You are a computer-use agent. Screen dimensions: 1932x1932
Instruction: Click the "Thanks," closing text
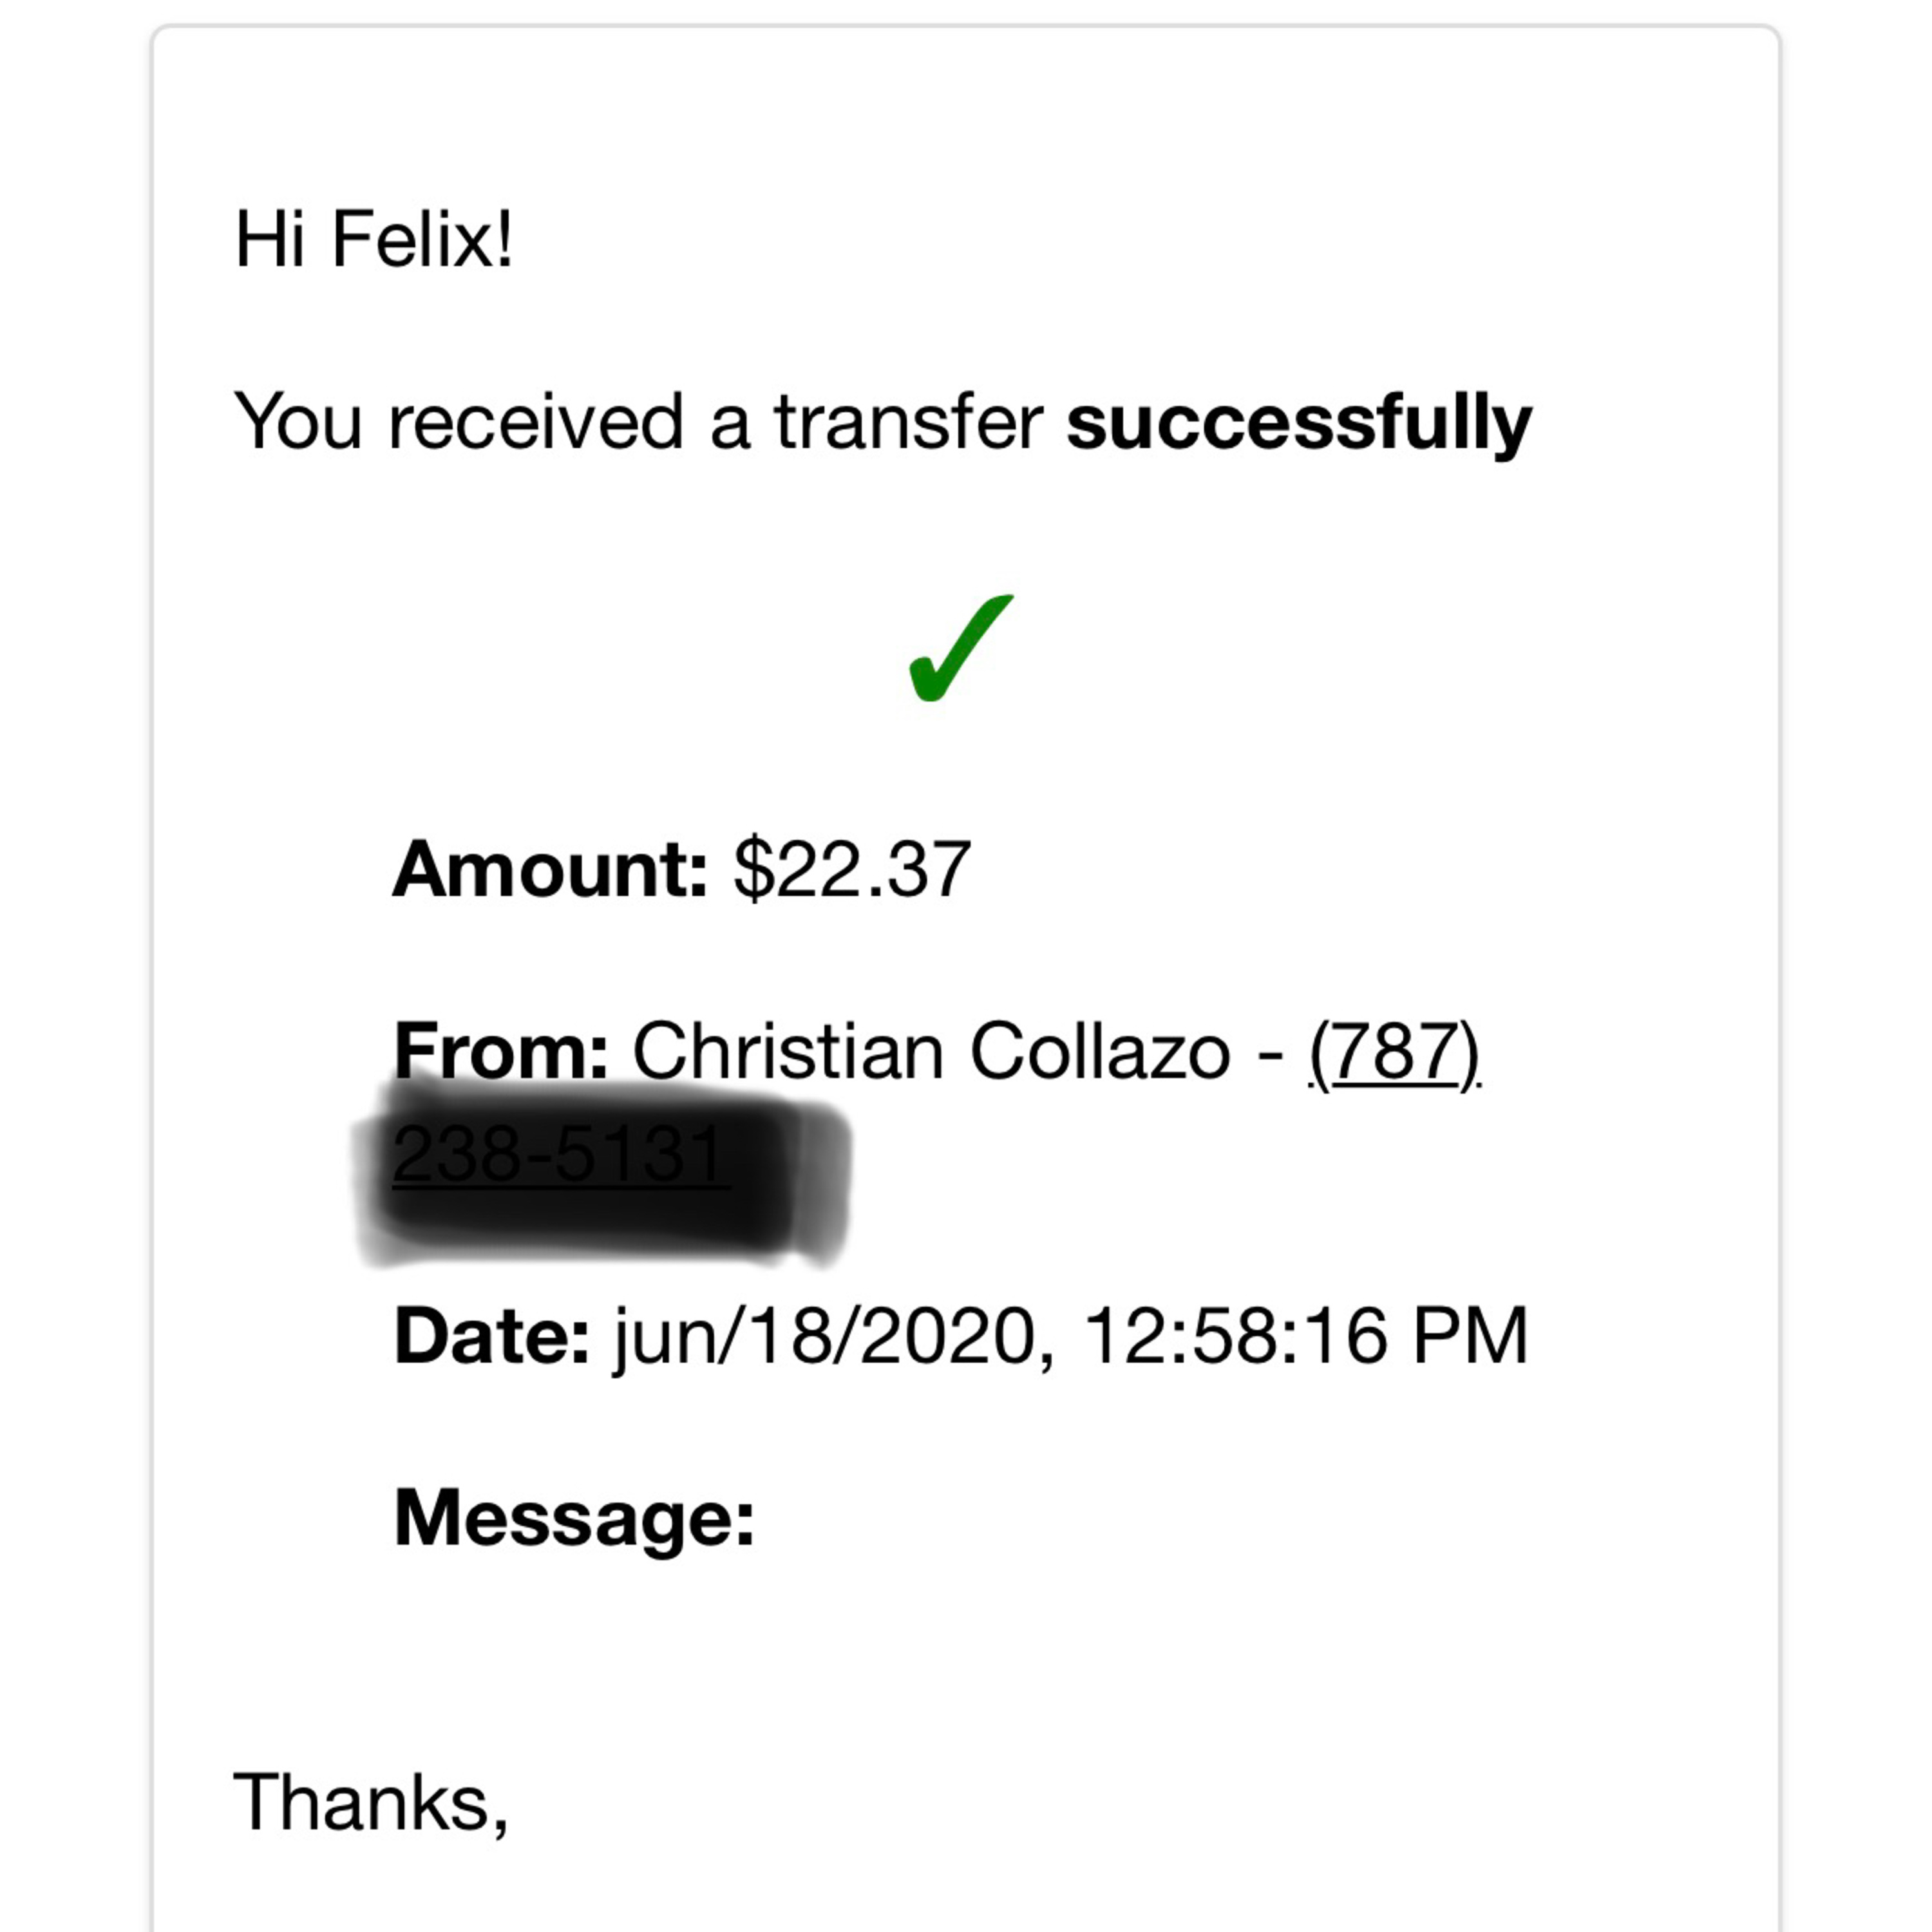[371, 1802]
